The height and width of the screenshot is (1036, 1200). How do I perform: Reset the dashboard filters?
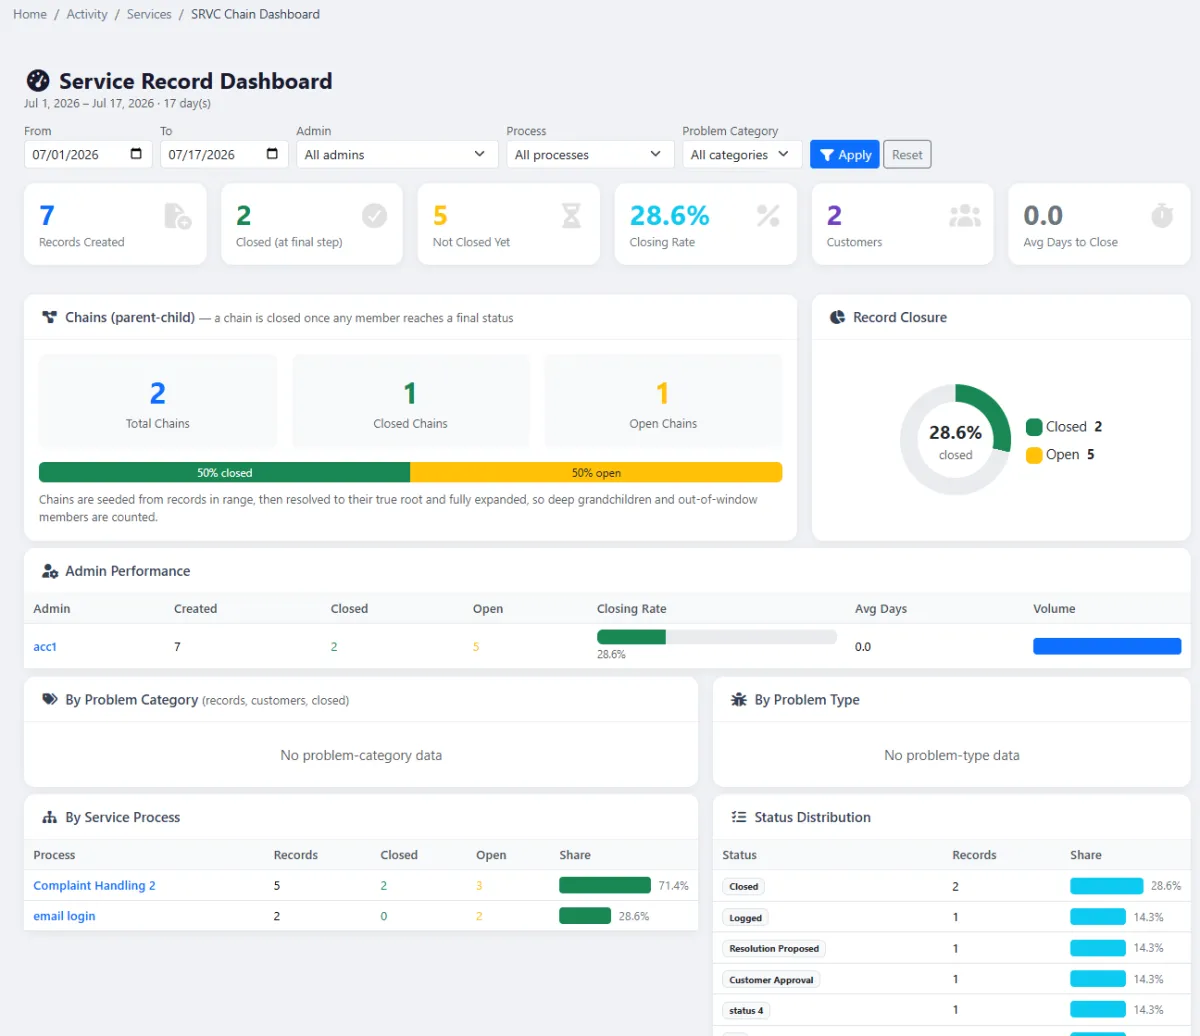(907, 154)
